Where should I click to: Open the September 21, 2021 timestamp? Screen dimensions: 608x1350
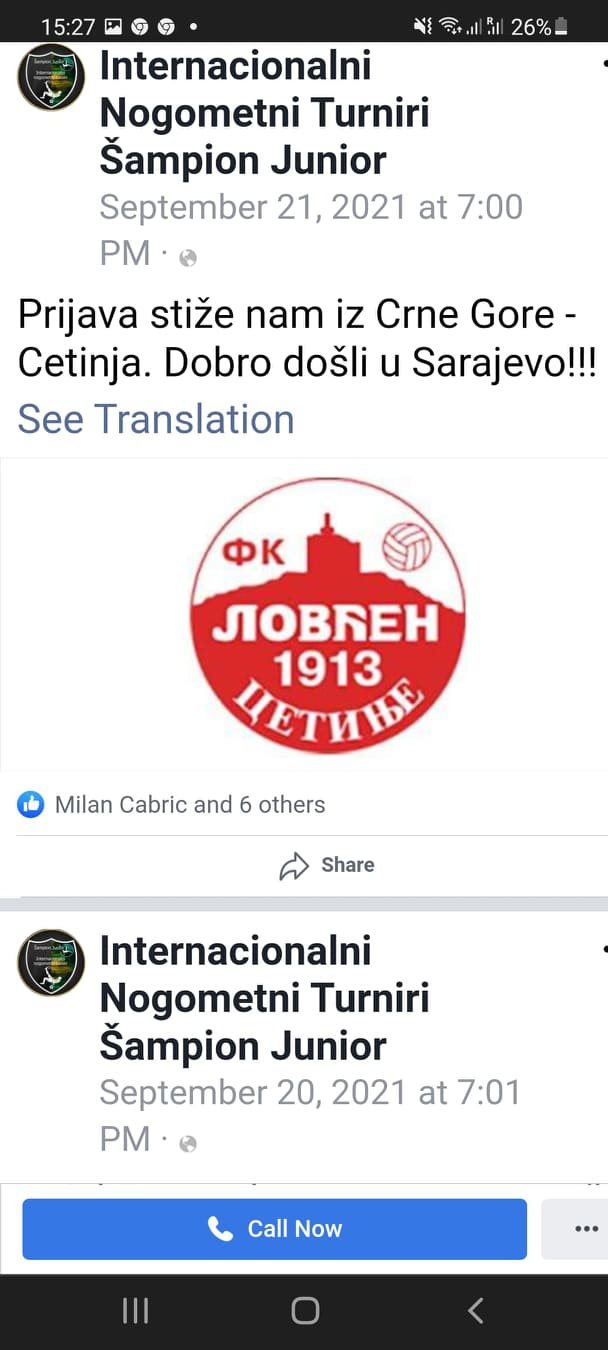click(x=311, y=230)
